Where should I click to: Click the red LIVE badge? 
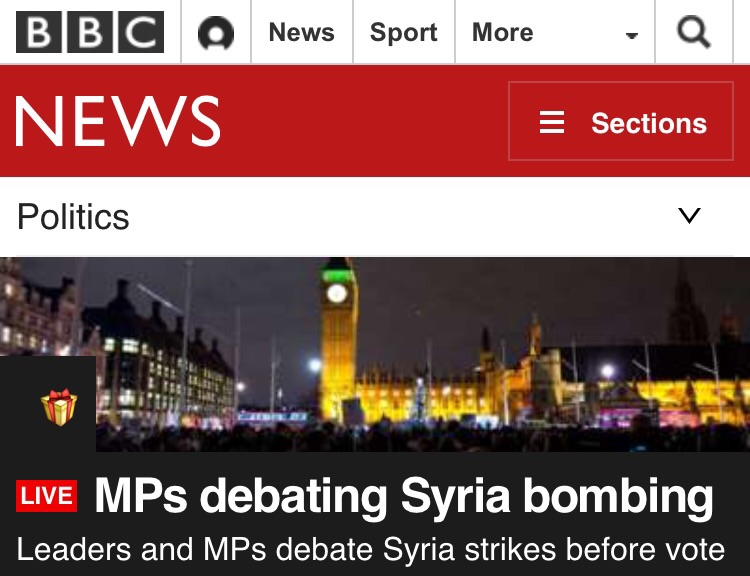click(x=47, y=496)
